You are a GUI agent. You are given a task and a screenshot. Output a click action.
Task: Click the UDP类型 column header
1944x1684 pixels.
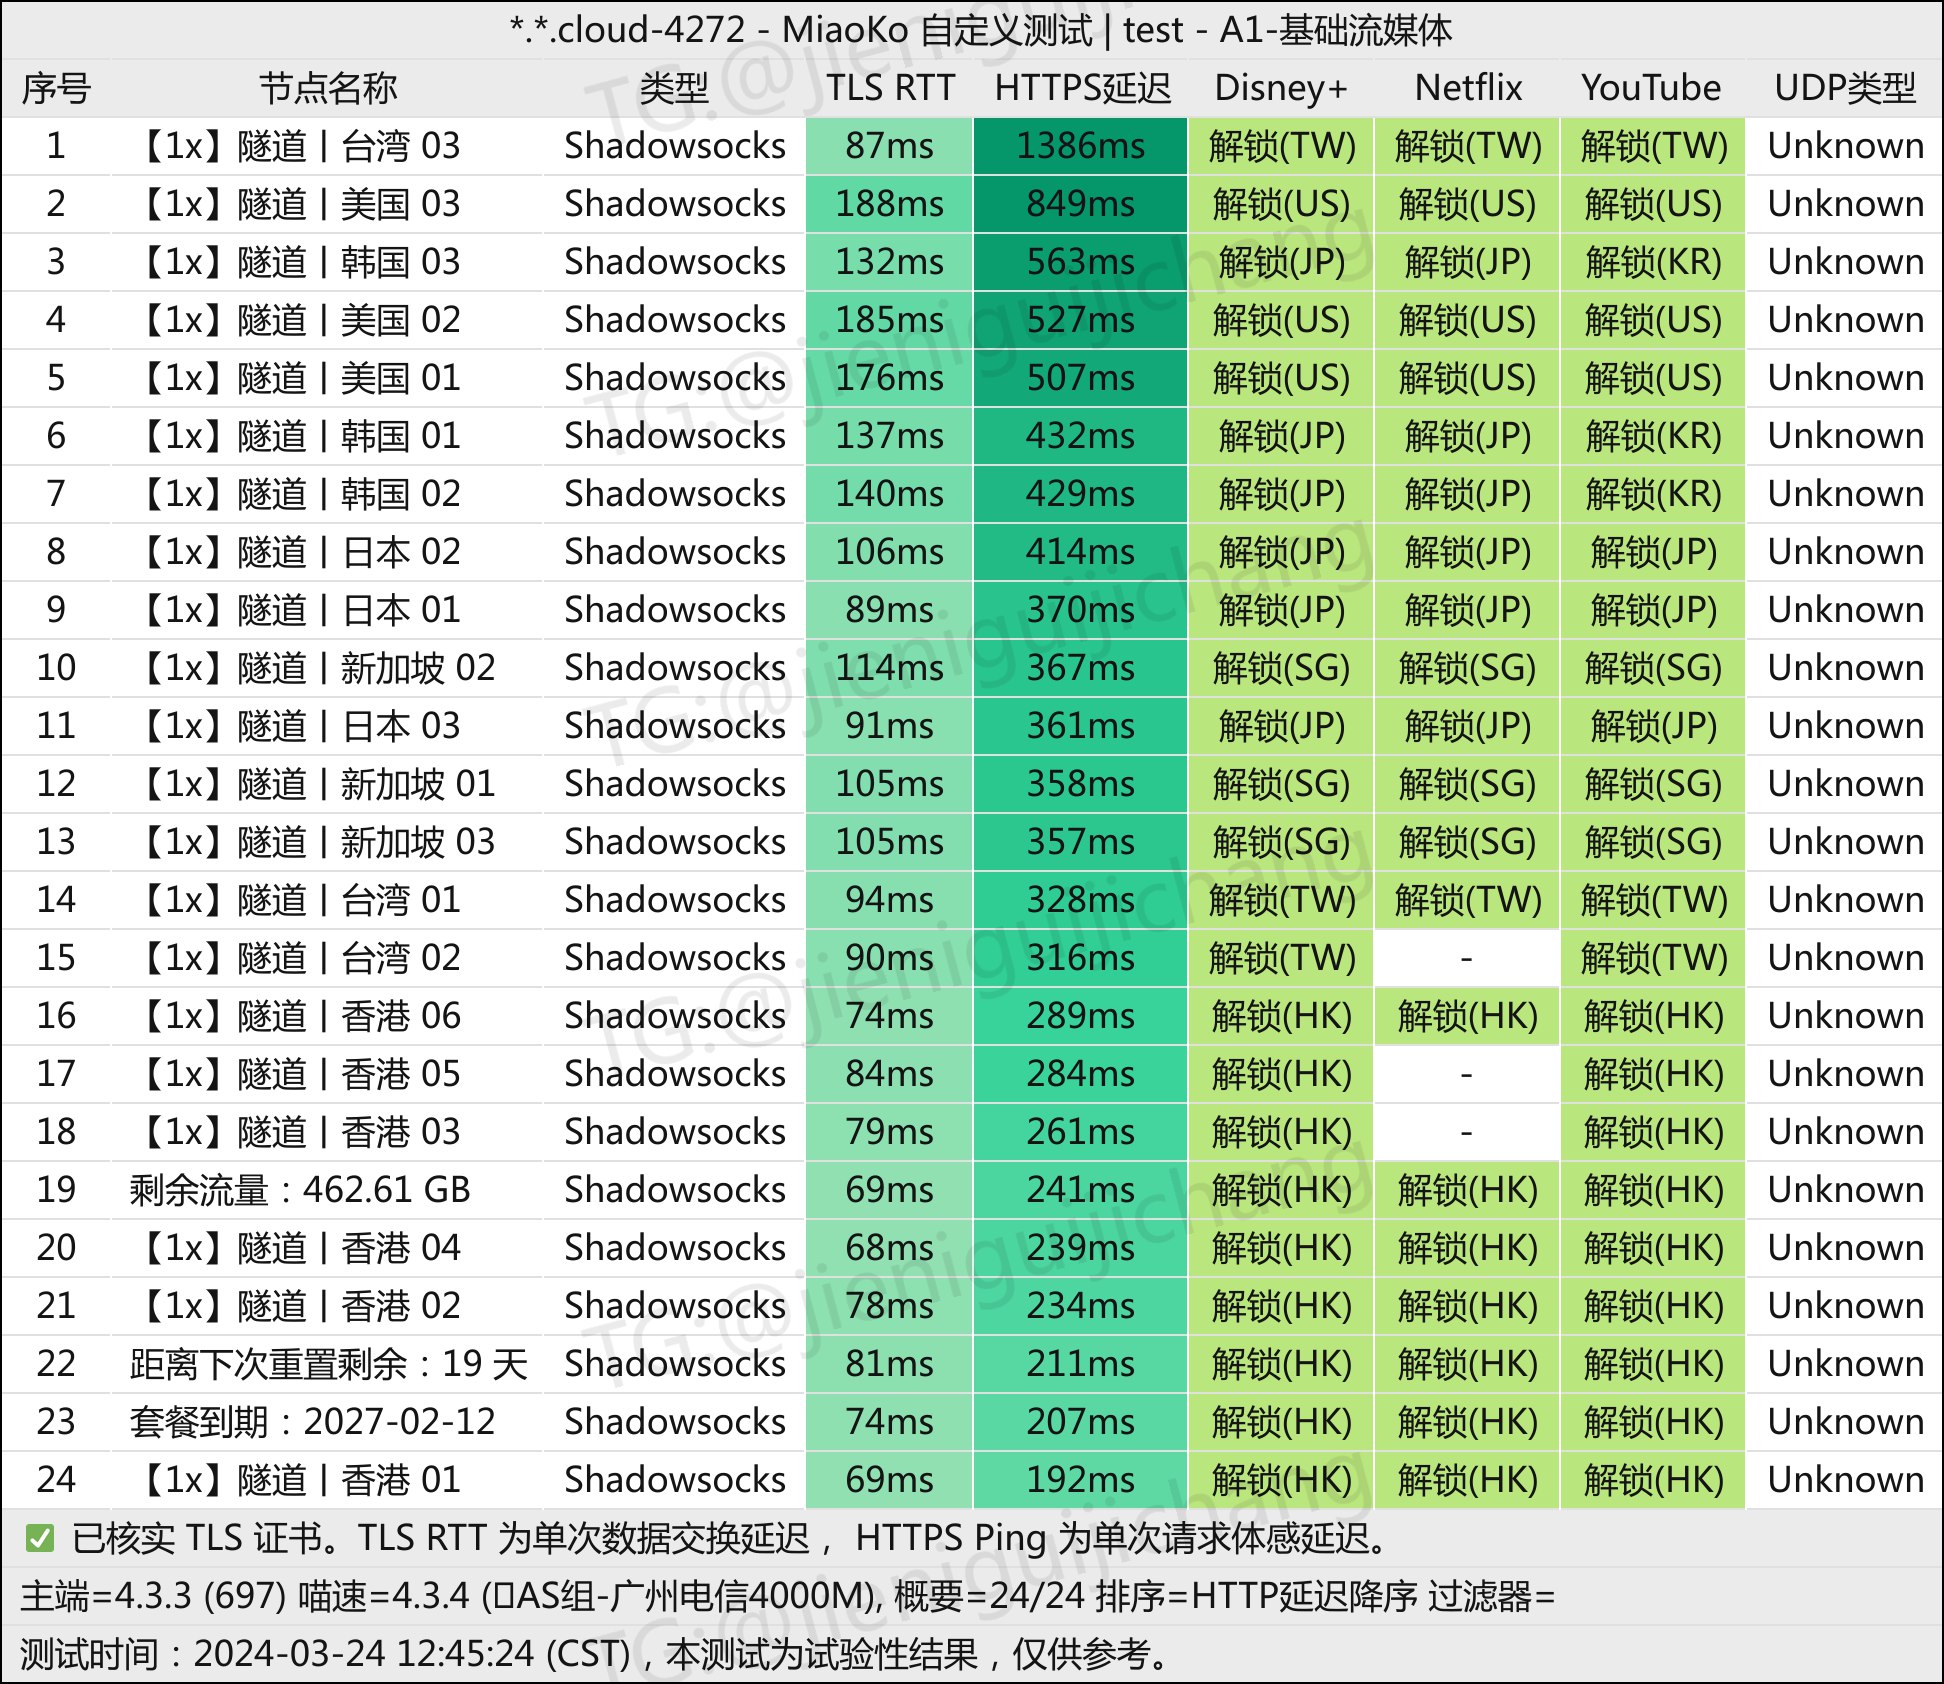1845,88
